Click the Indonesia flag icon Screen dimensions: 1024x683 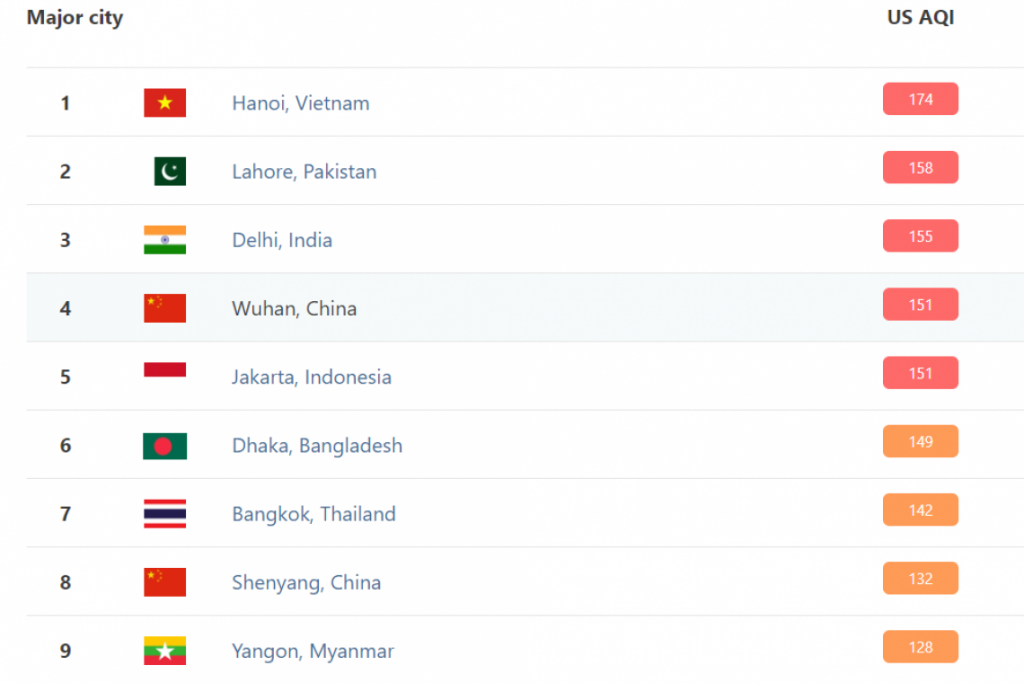(165, 370)
